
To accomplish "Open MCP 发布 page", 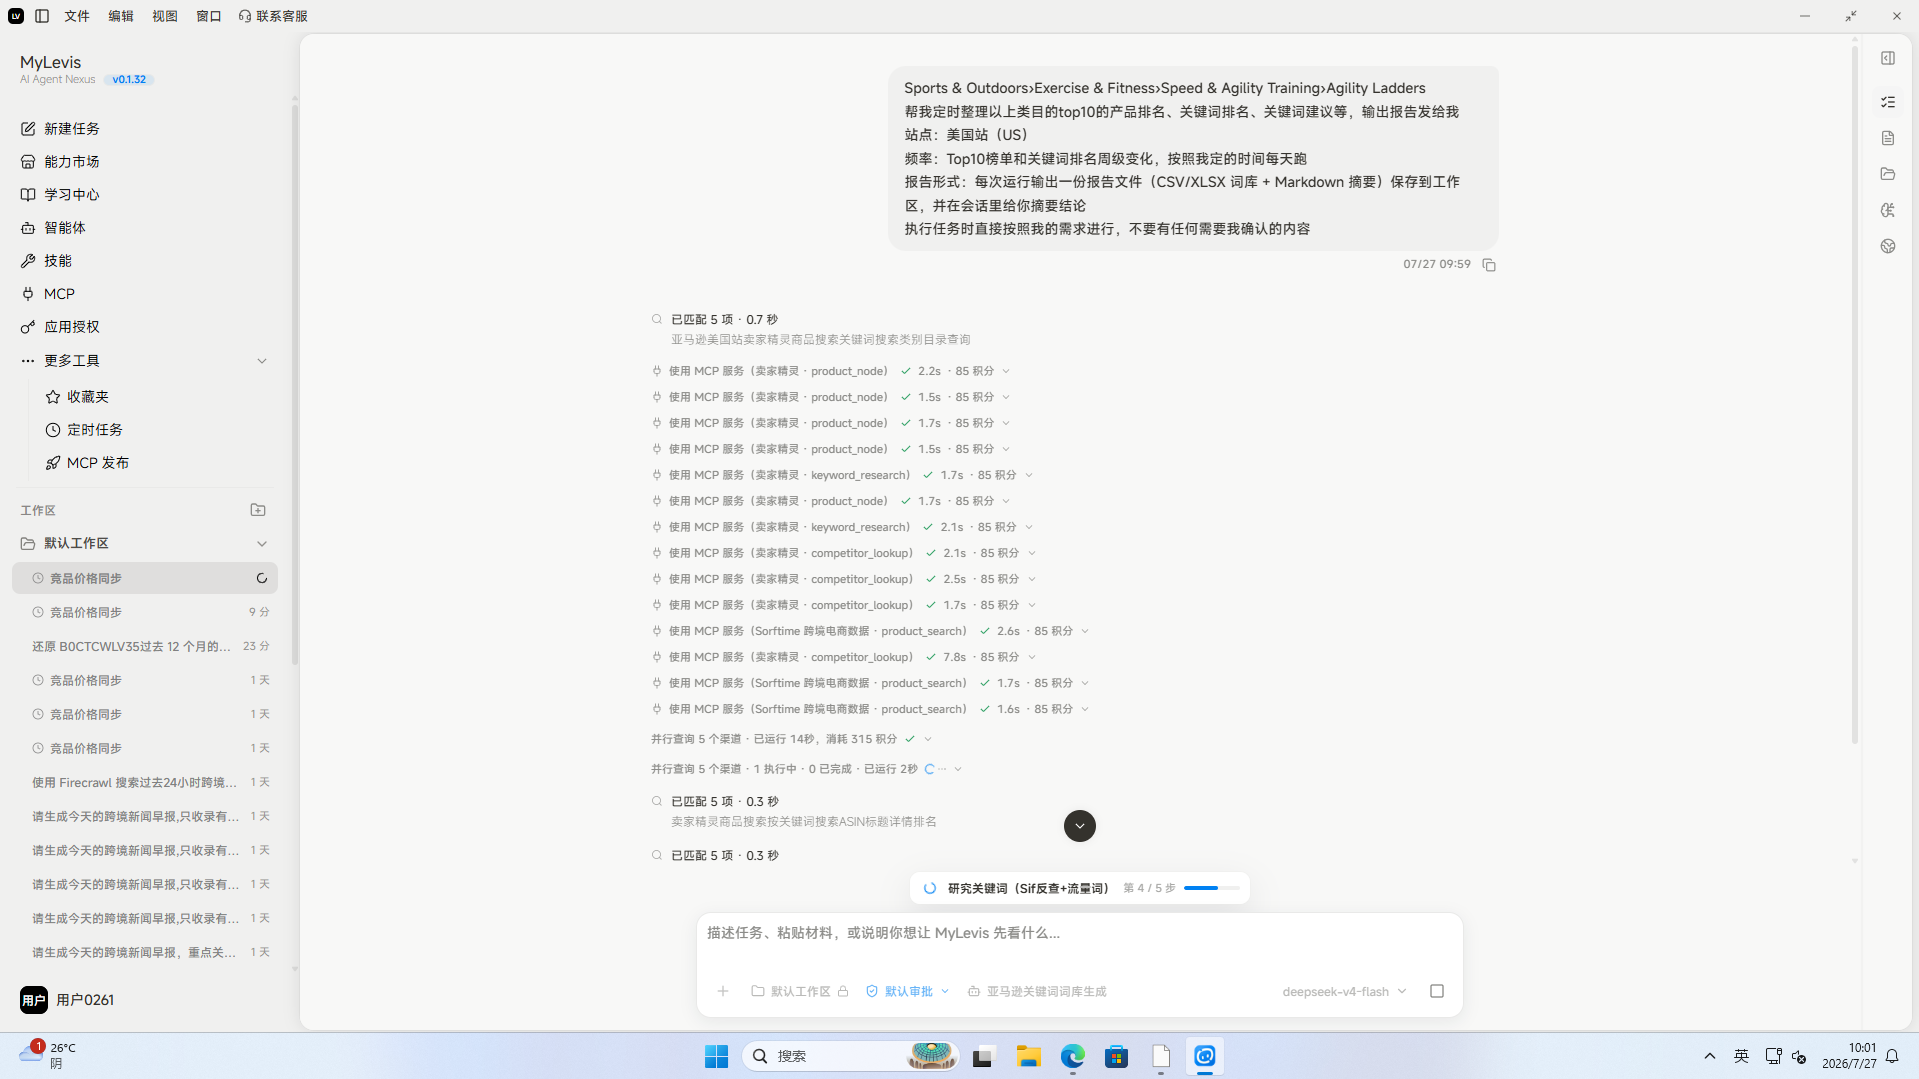I will click(88, 462).
